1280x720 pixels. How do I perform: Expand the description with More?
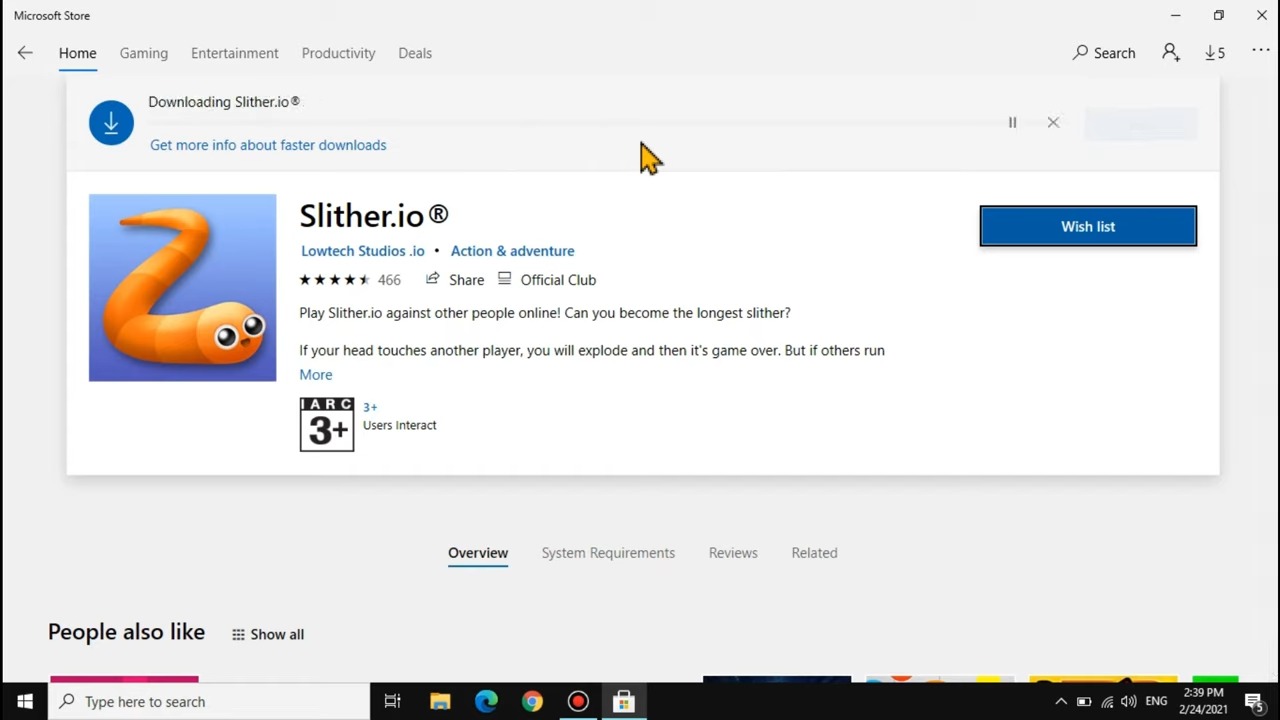click(x=316, y=375)
